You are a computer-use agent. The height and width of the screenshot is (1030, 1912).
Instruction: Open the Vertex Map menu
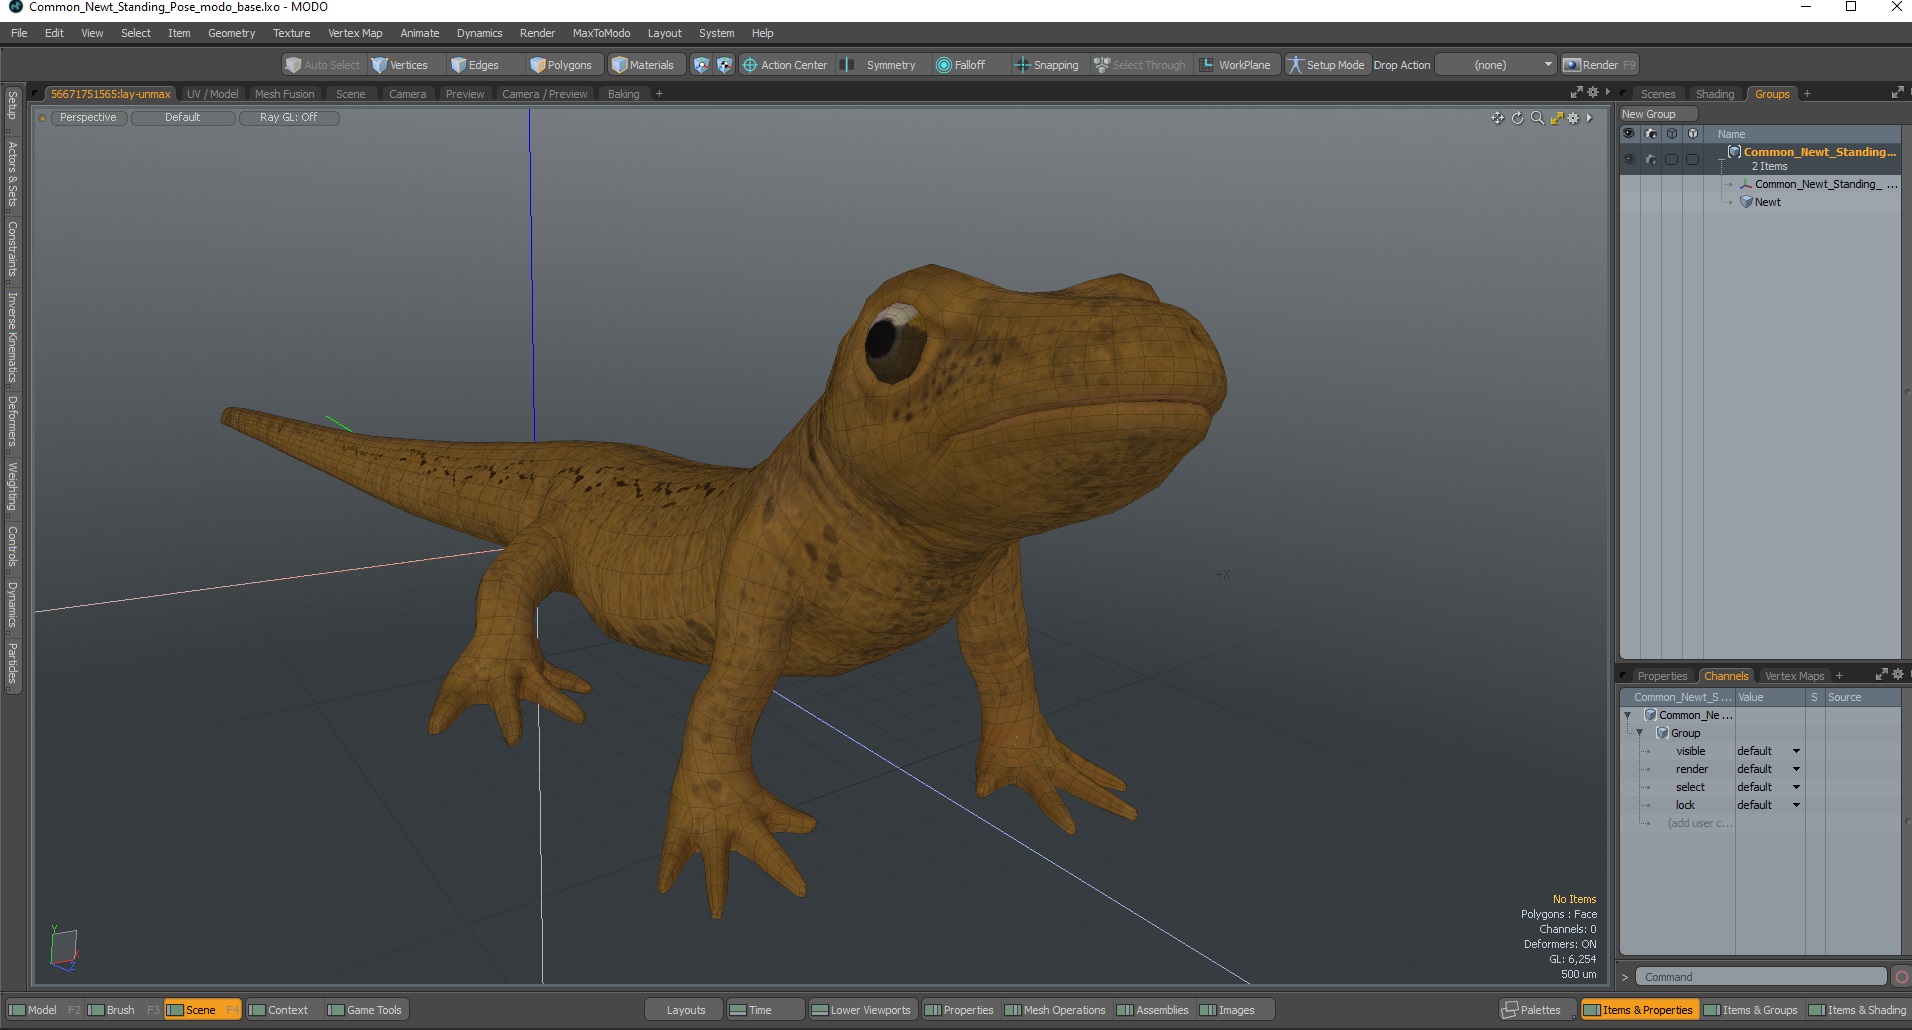click(355, 33)
